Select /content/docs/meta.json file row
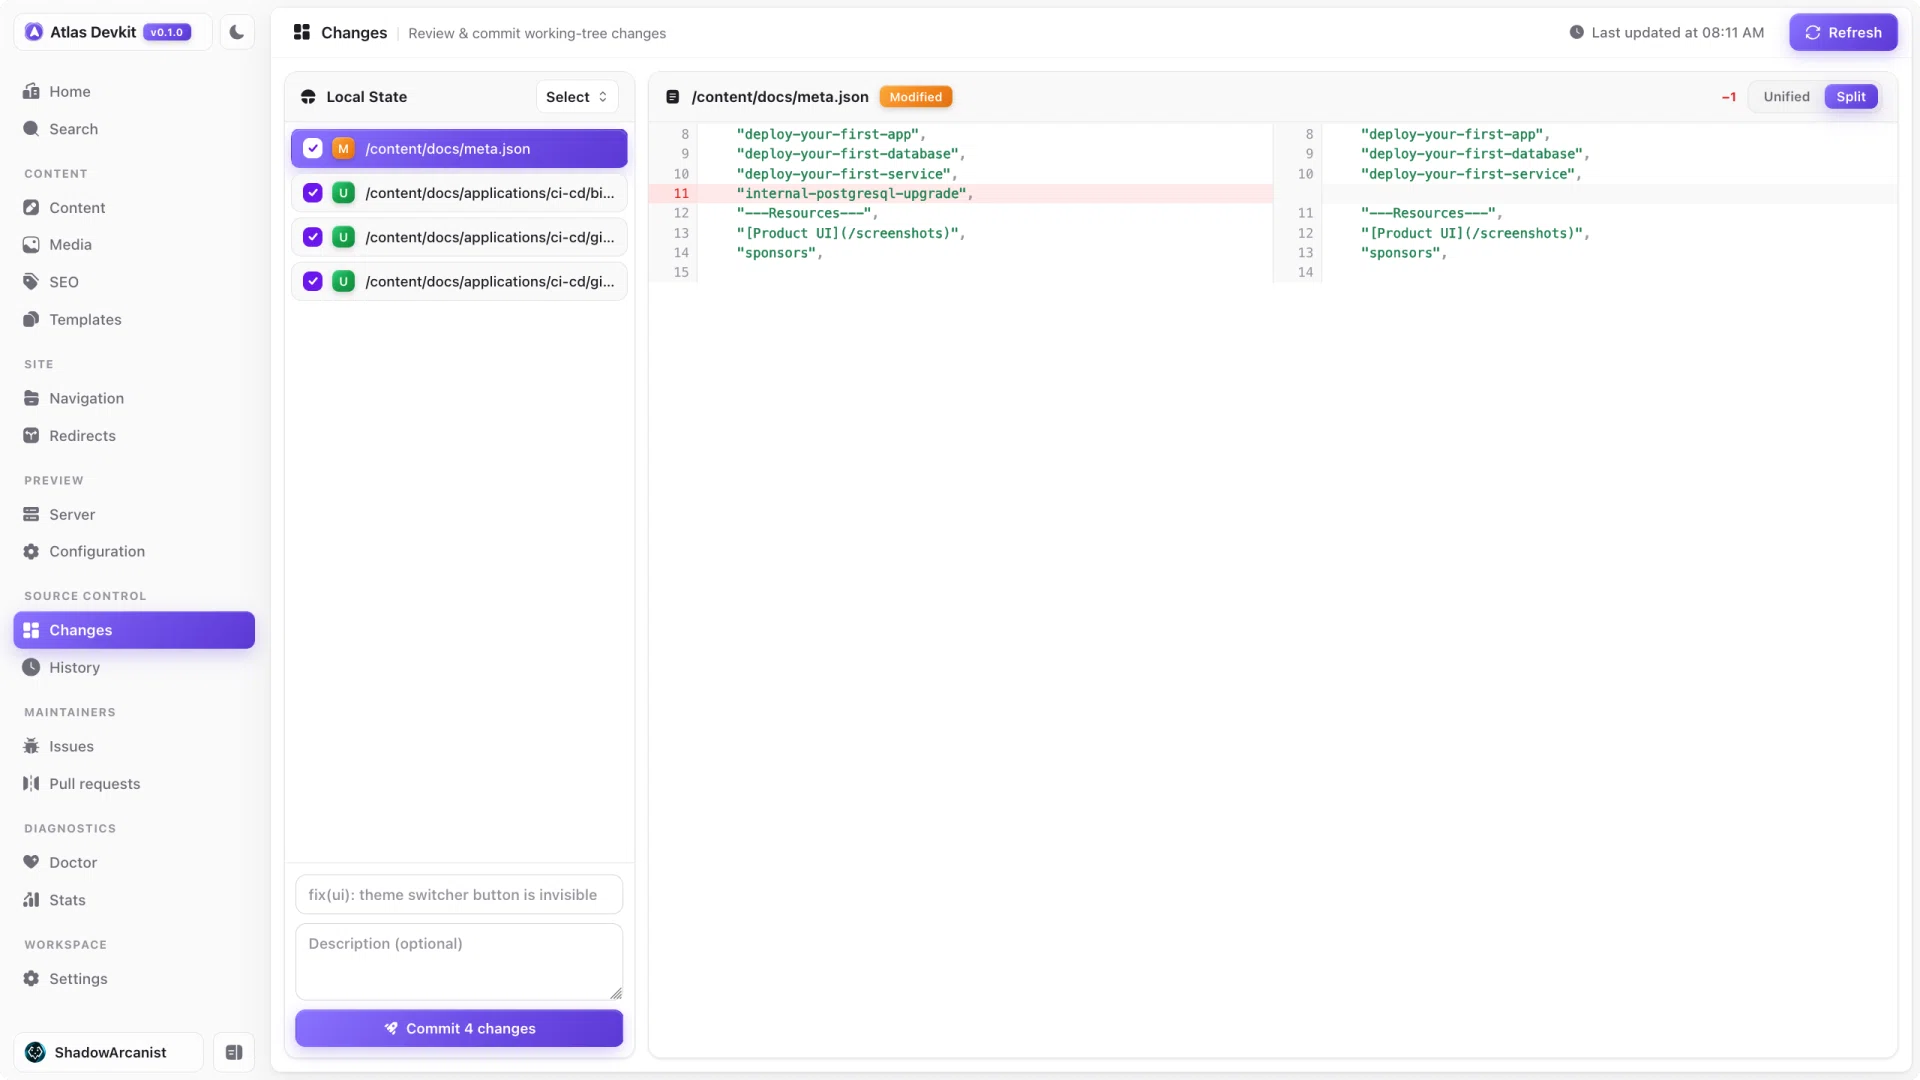 (459, 148)
